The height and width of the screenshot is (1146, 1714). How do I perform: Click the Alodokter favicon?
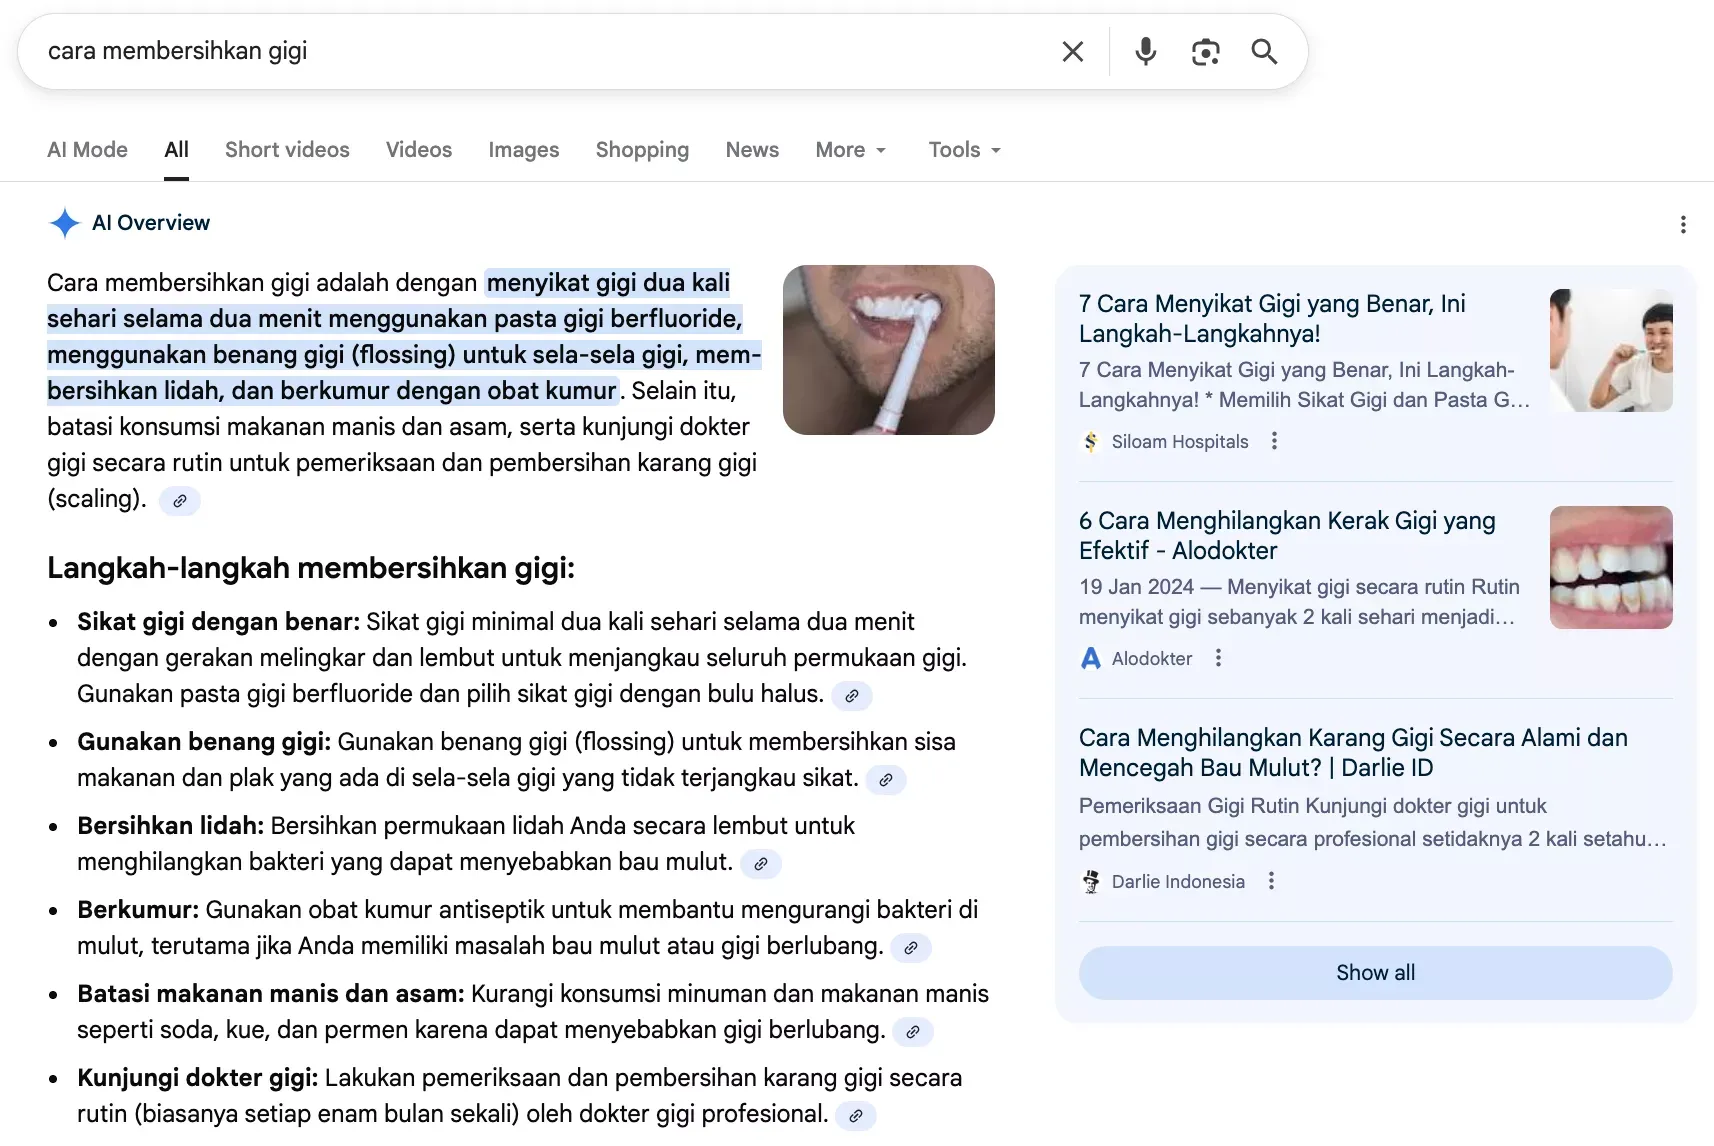tap(1091, 658)
